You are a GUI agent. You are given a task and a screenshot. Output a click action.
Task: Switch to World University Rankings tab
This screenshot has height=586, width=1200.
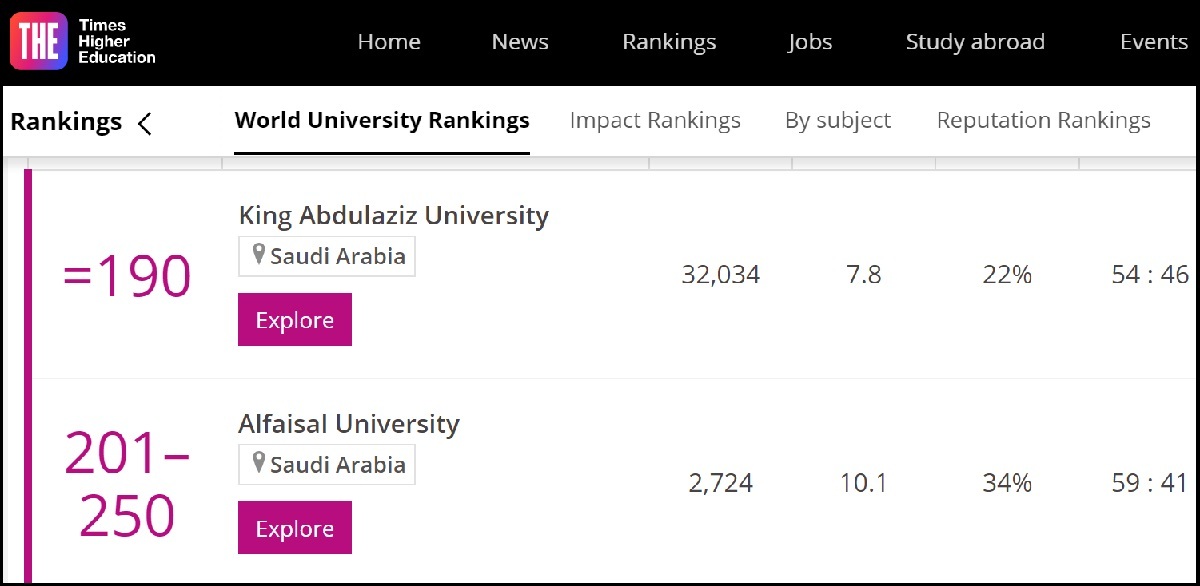(382, 121)
